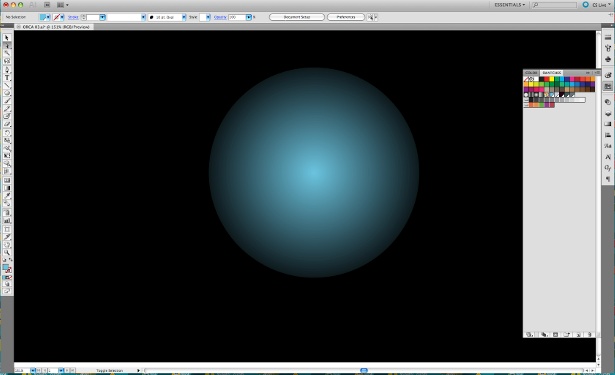The image size is (615, 375).
Task: Select the Gradient tool
Action: [x=7, y=188]
